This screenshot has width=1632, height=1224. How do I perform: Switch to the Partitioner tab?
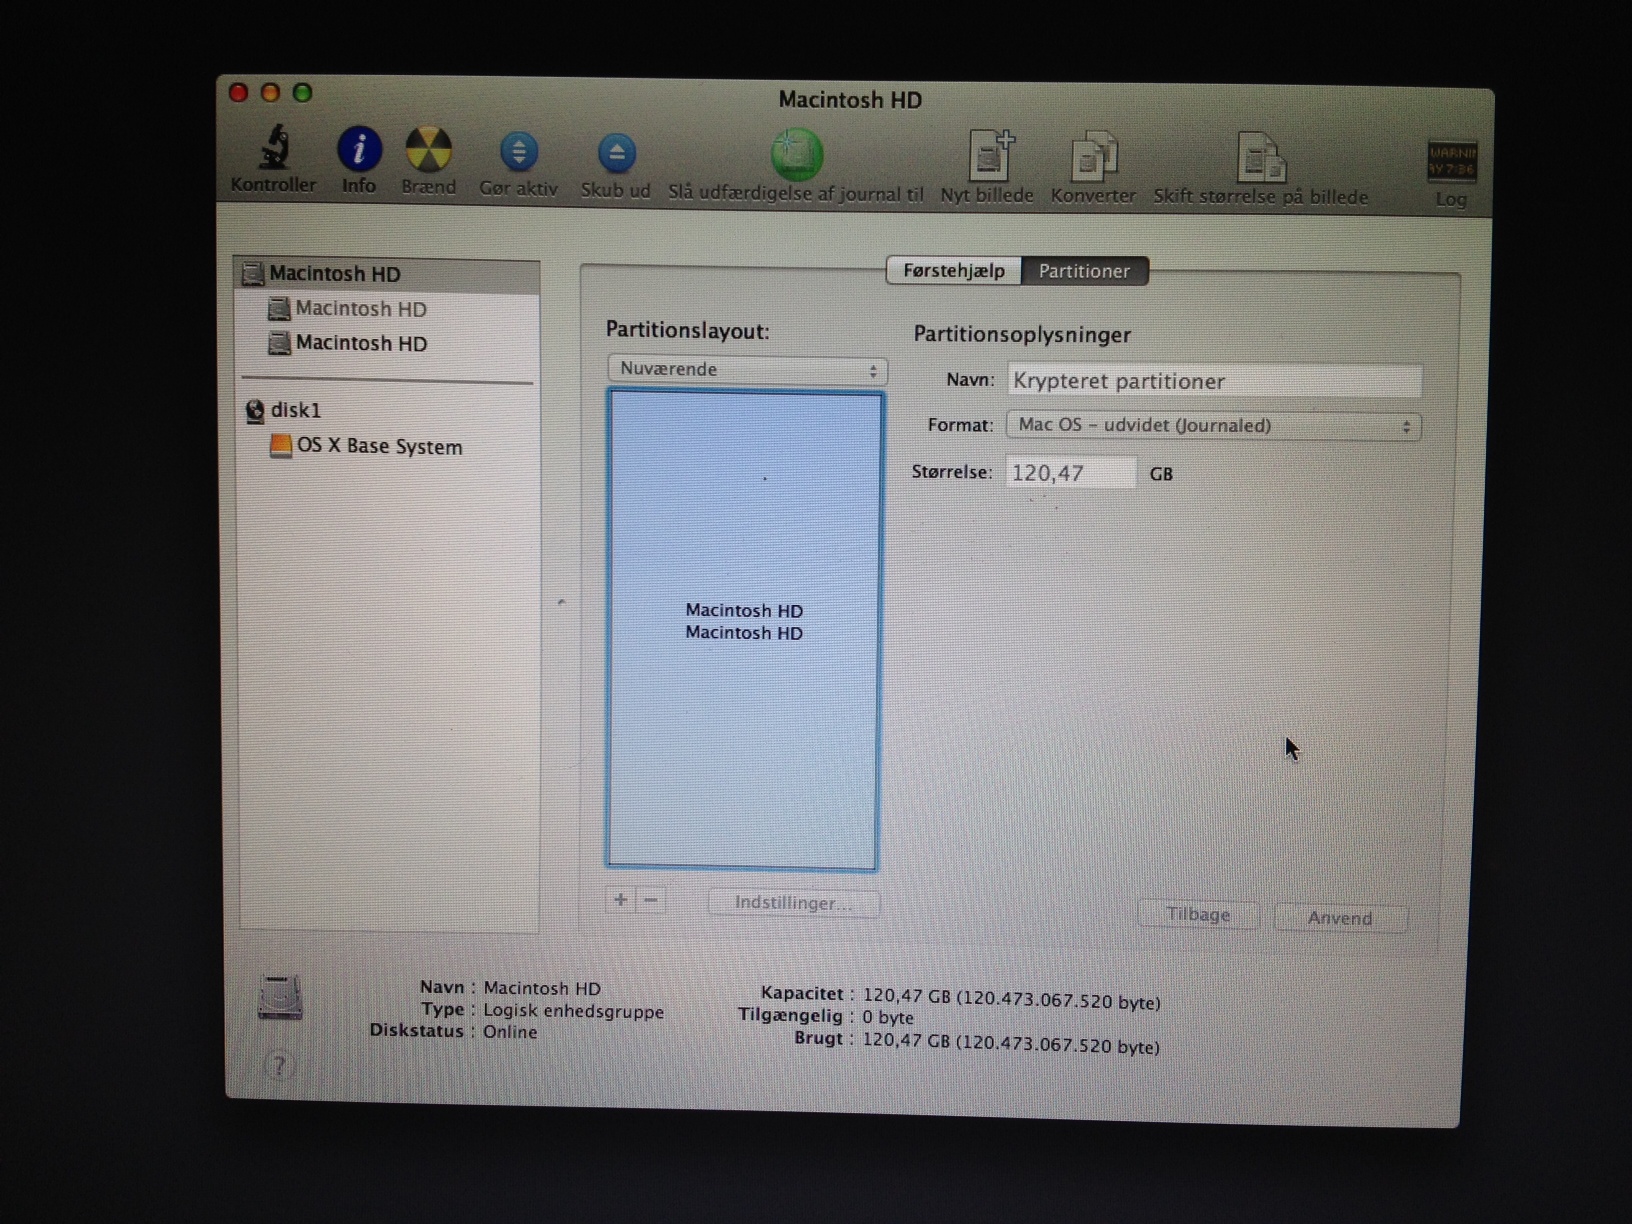tap(1085, 271)
